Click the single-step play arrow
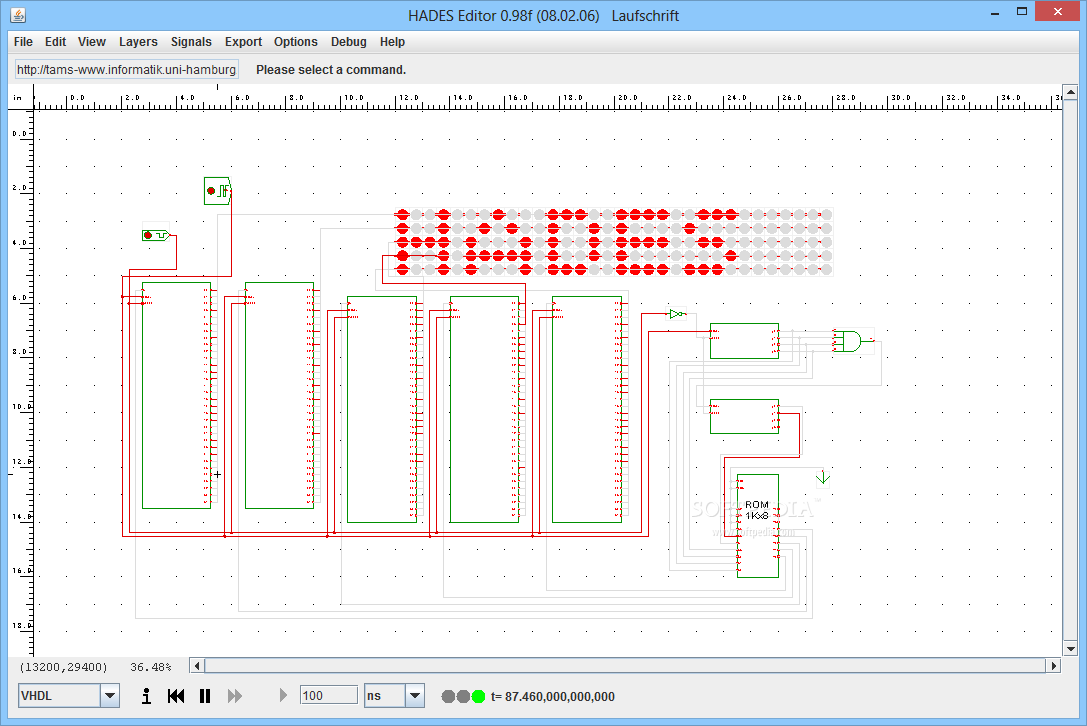This screenshot has height=726, width=1087. pos(283,695)
